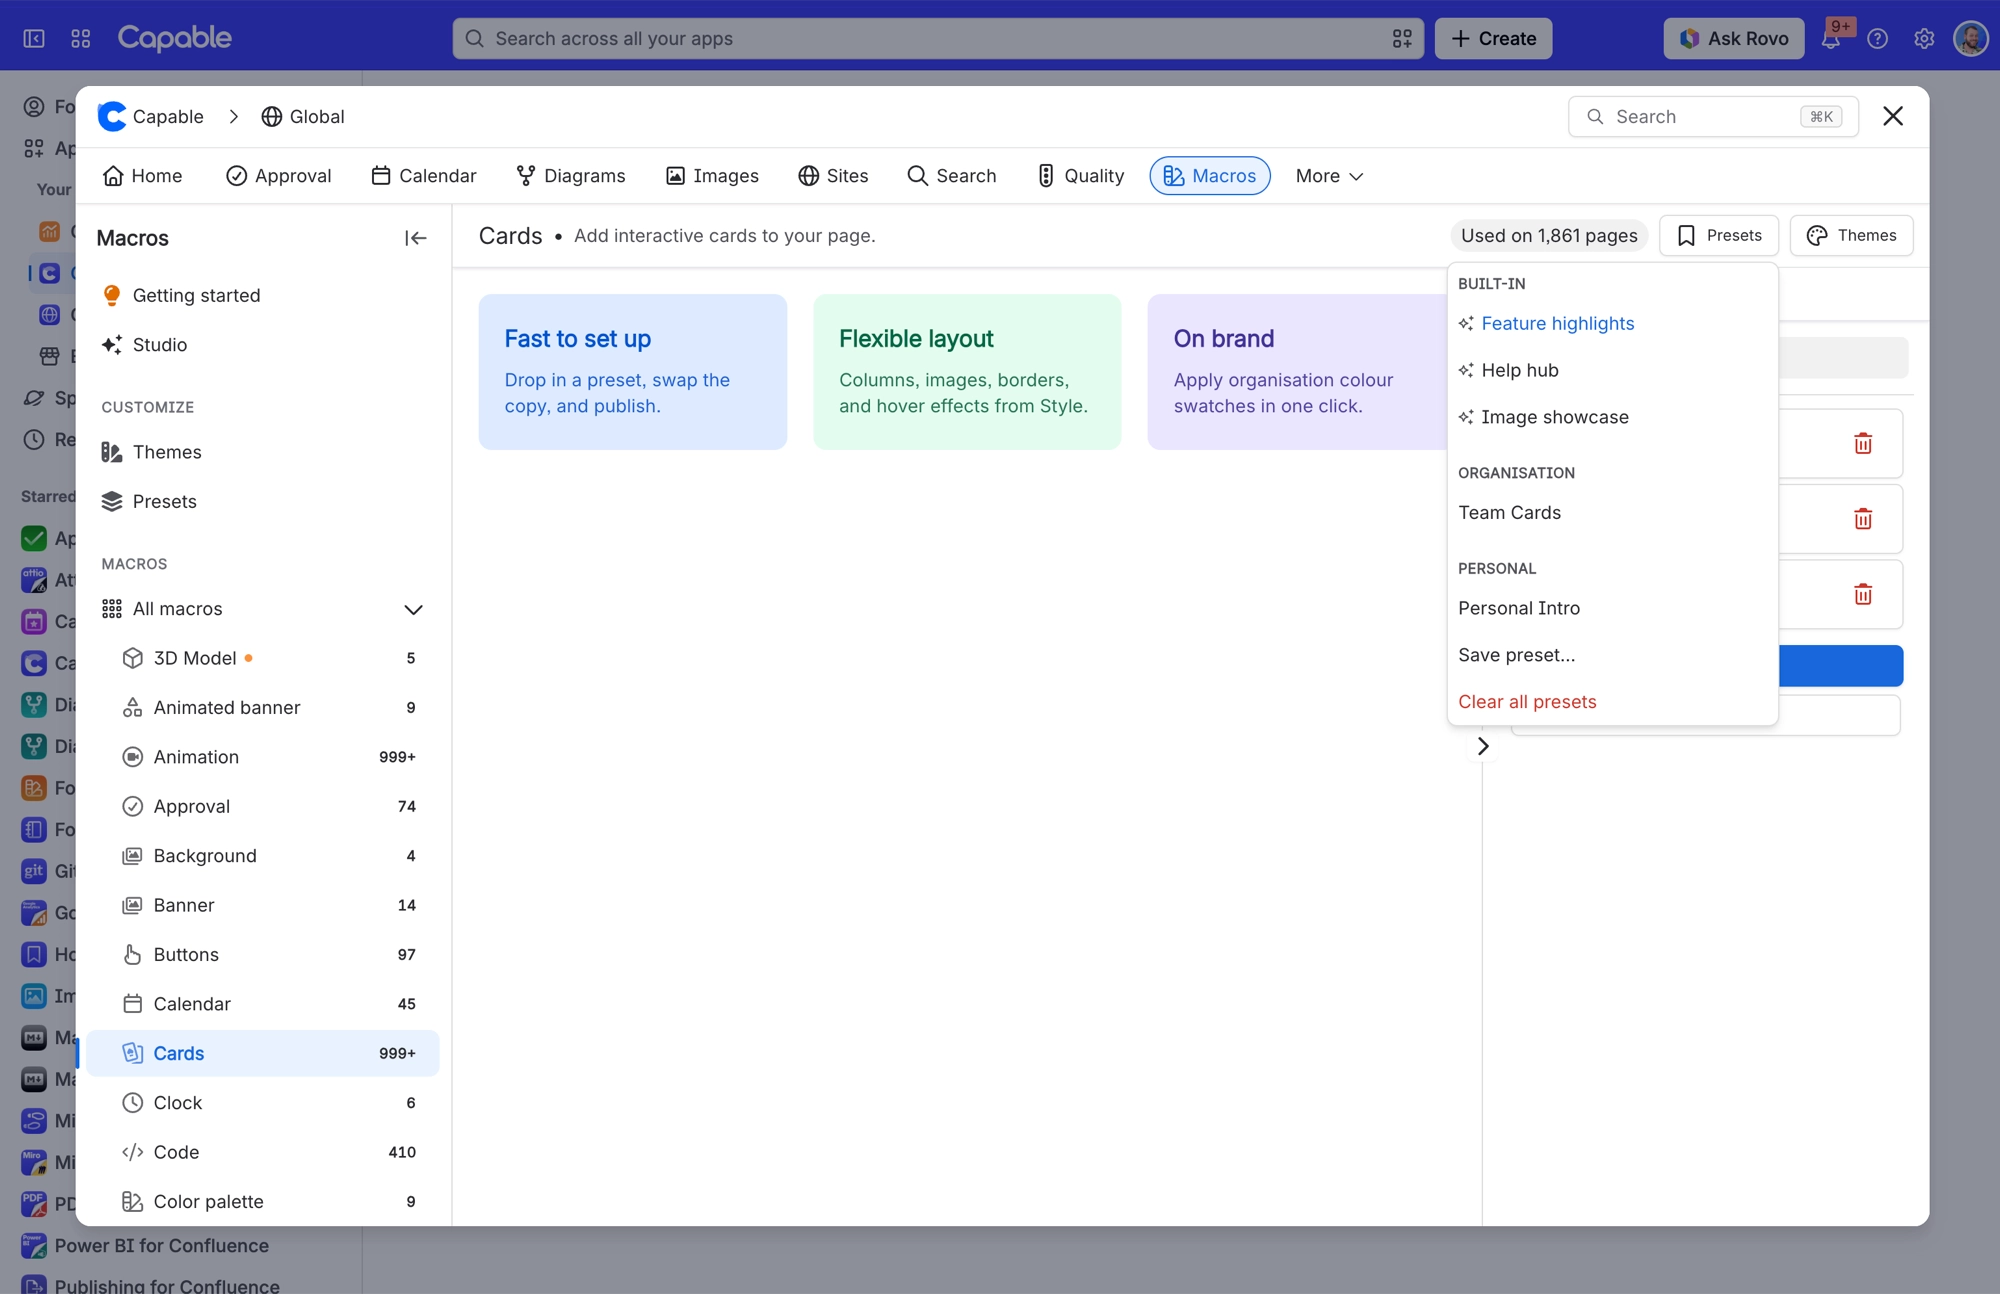Select Image showcase built-in preset
The height and width of the screenshot is (1294, 2000).
click(1612, 417)
